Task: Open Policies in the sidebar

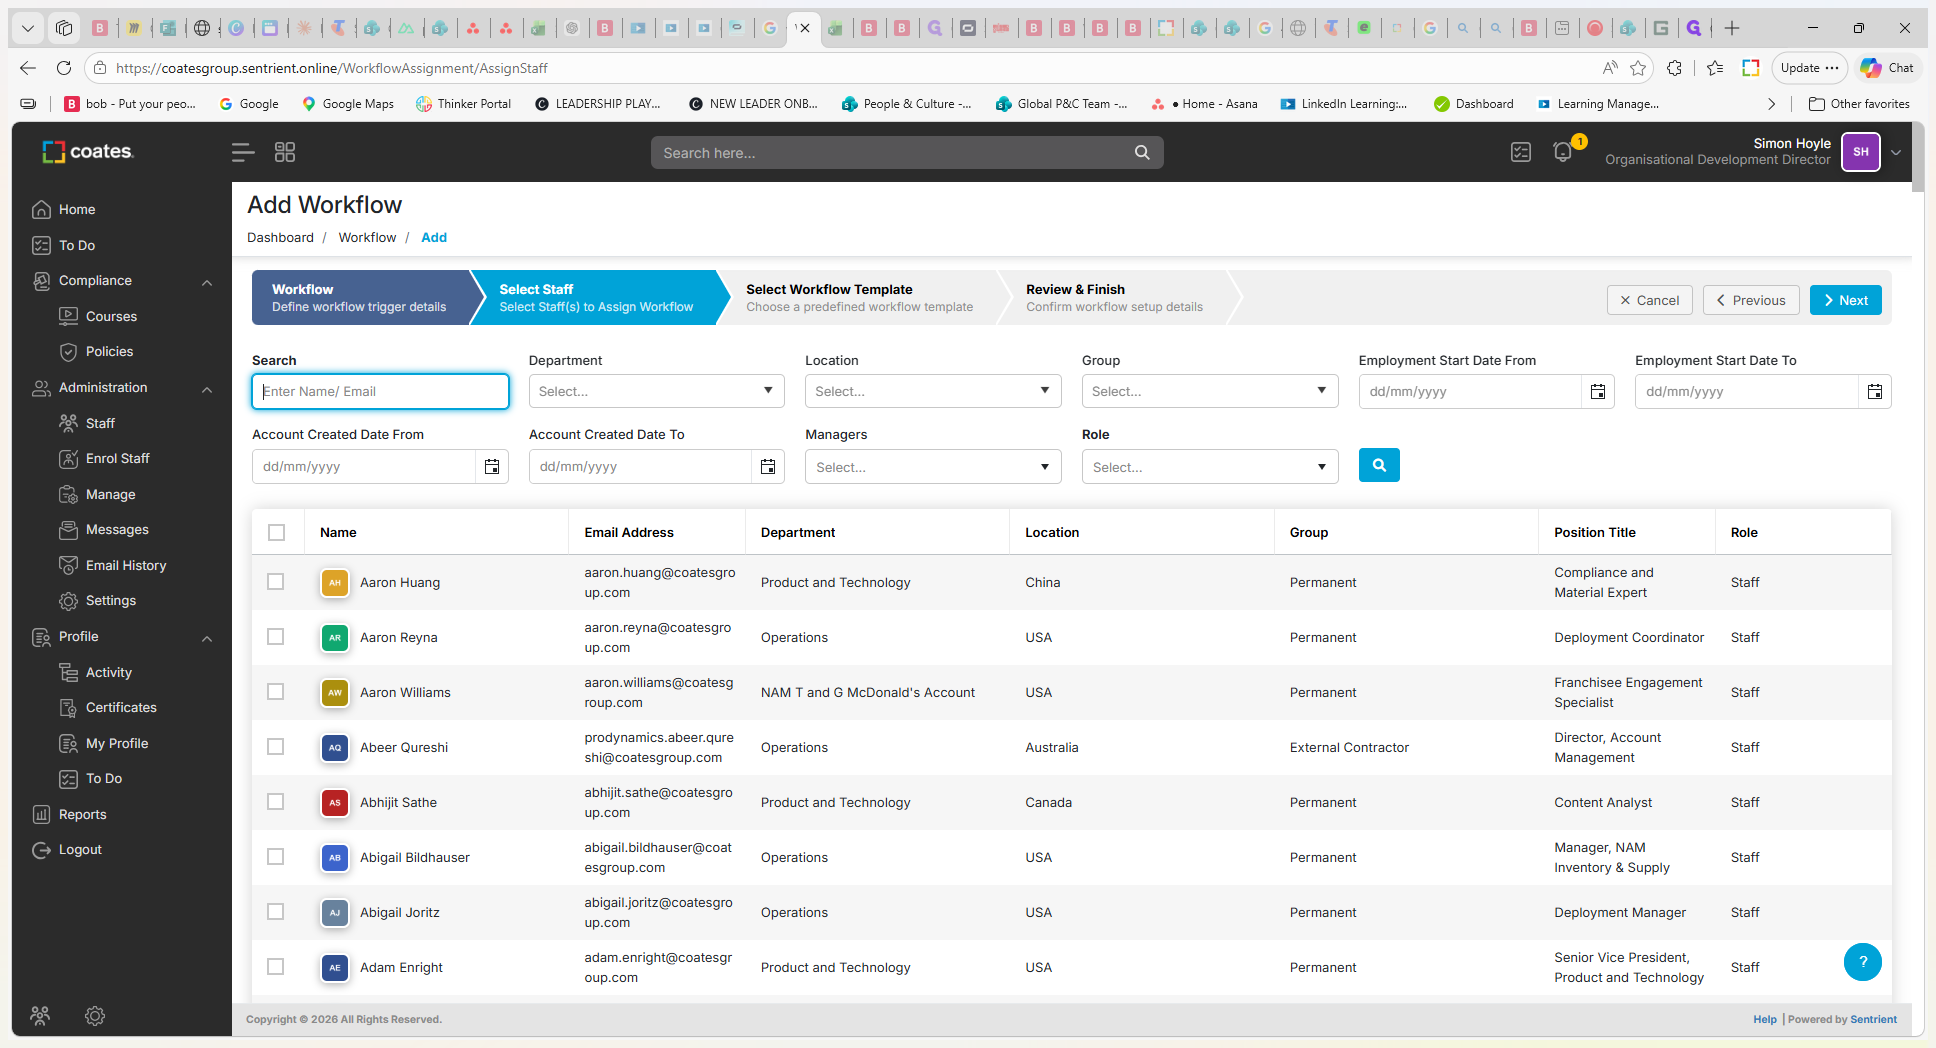Action: tap(109, 352)
